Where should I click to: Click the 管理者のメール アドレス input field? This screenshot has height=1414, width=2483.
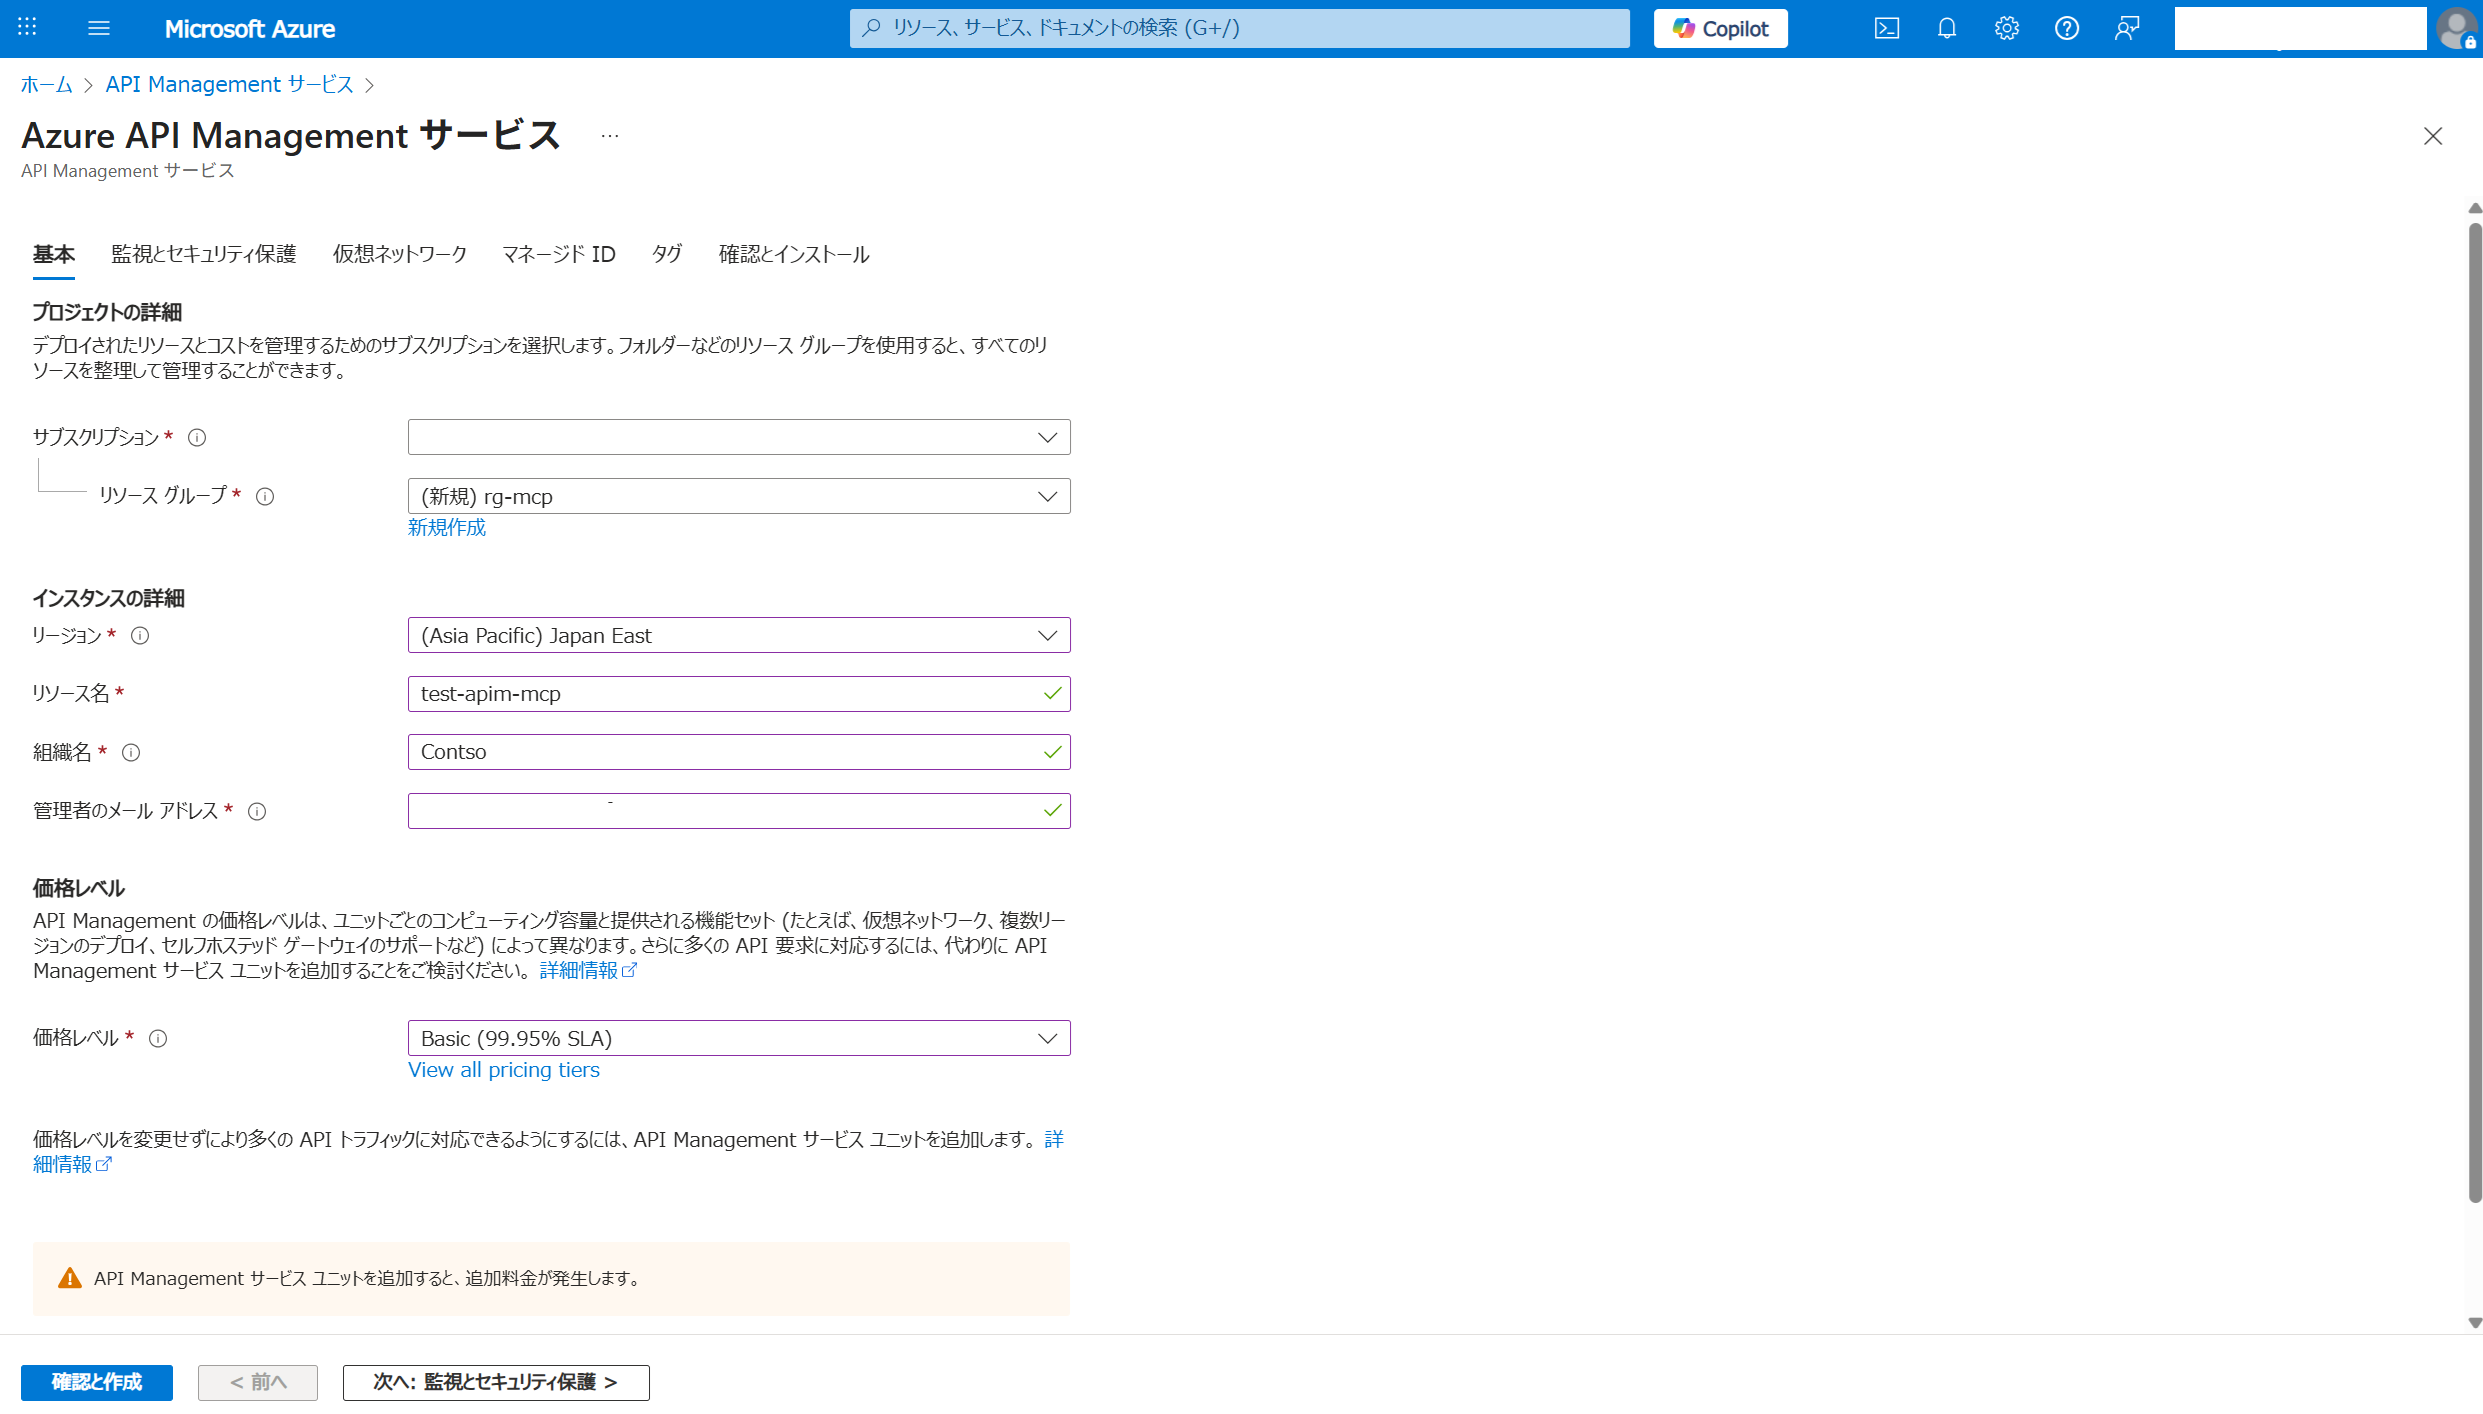tap(739, 811)
